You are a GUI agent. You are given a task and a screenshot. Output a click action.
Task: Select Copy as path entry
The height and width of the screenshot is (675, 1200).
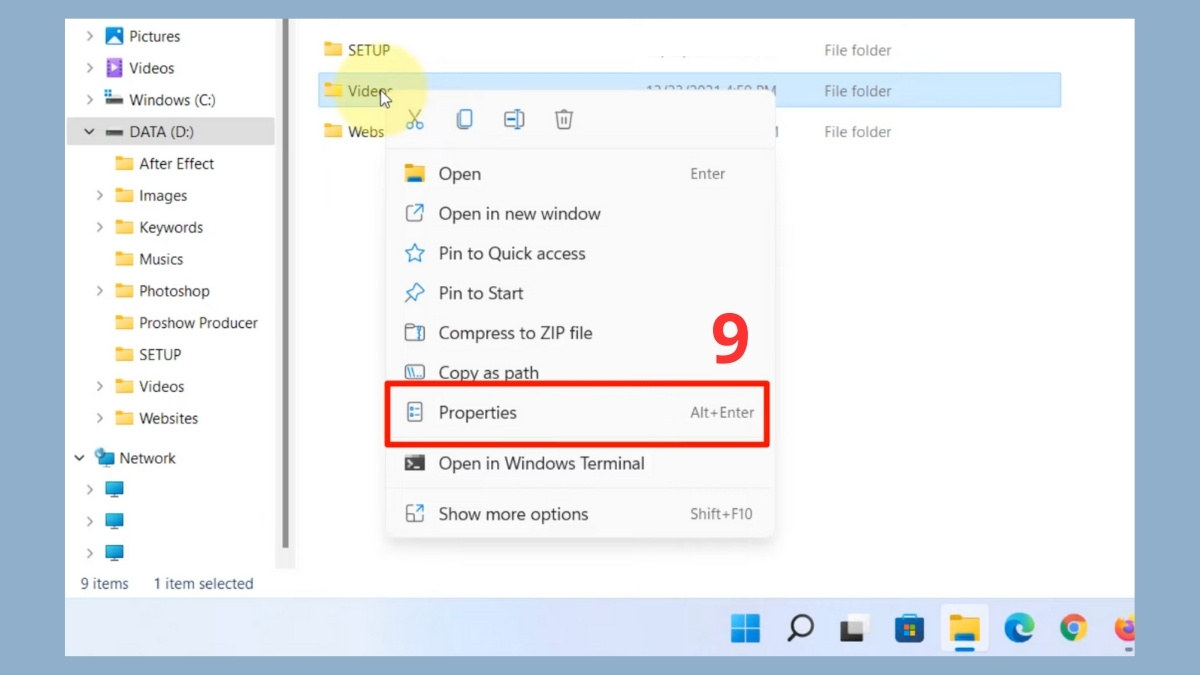(x=580, y=372)
